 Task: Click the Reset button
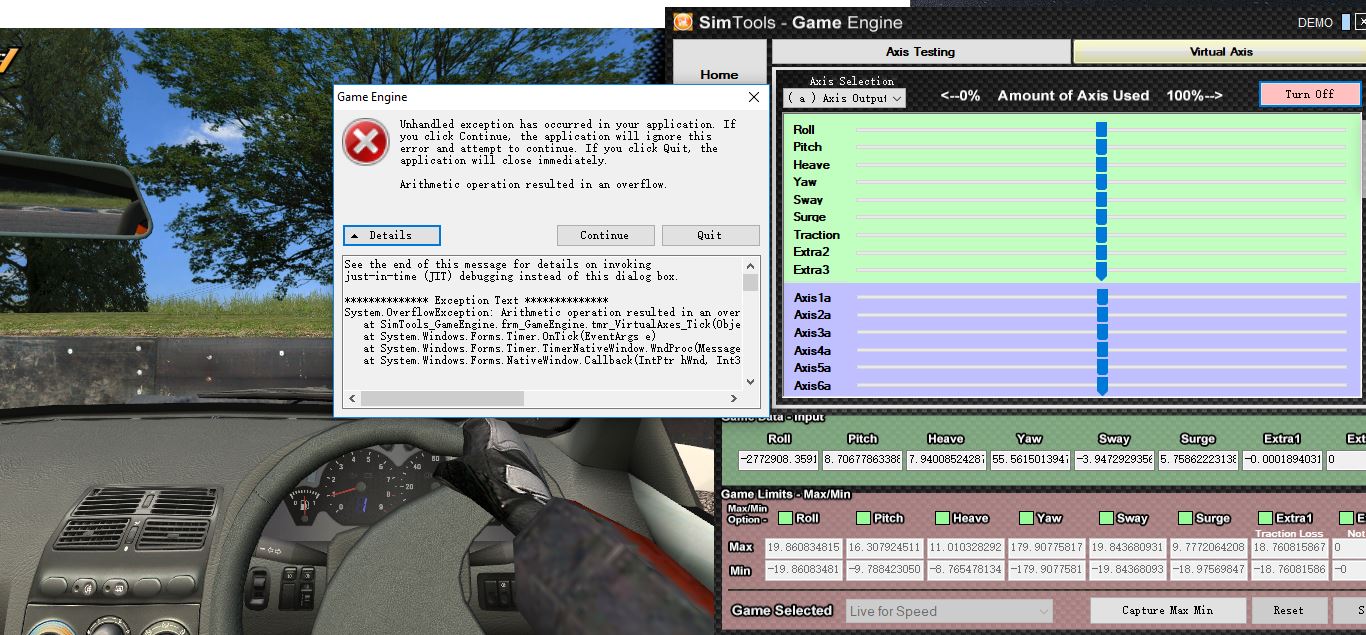pos(1288,610)
